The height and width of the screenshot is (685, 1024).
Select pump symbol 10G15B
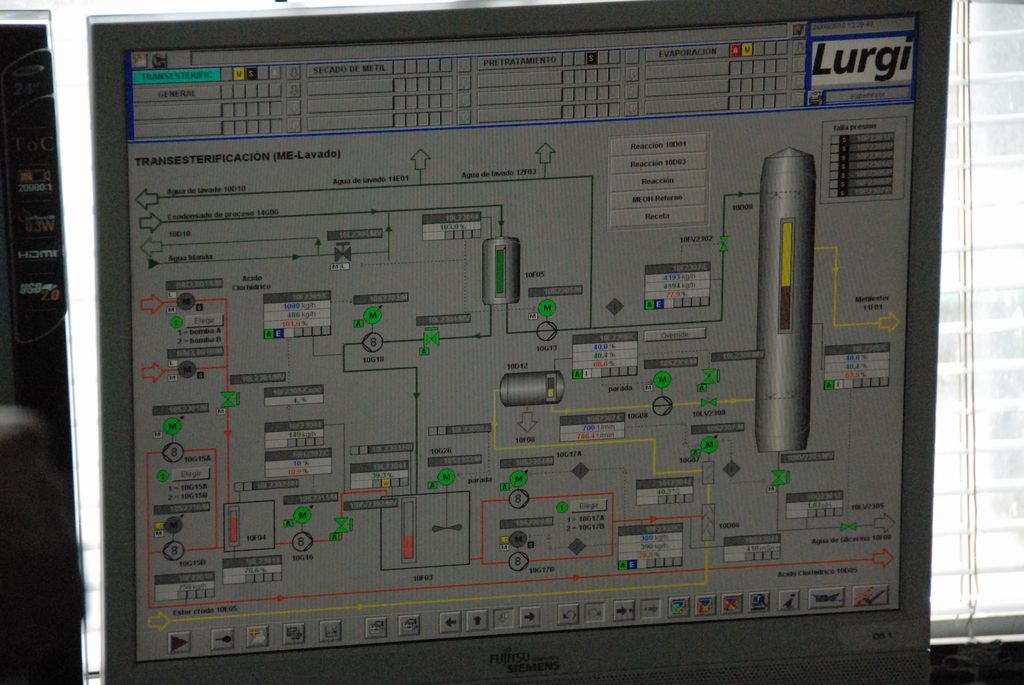[173, 550]
